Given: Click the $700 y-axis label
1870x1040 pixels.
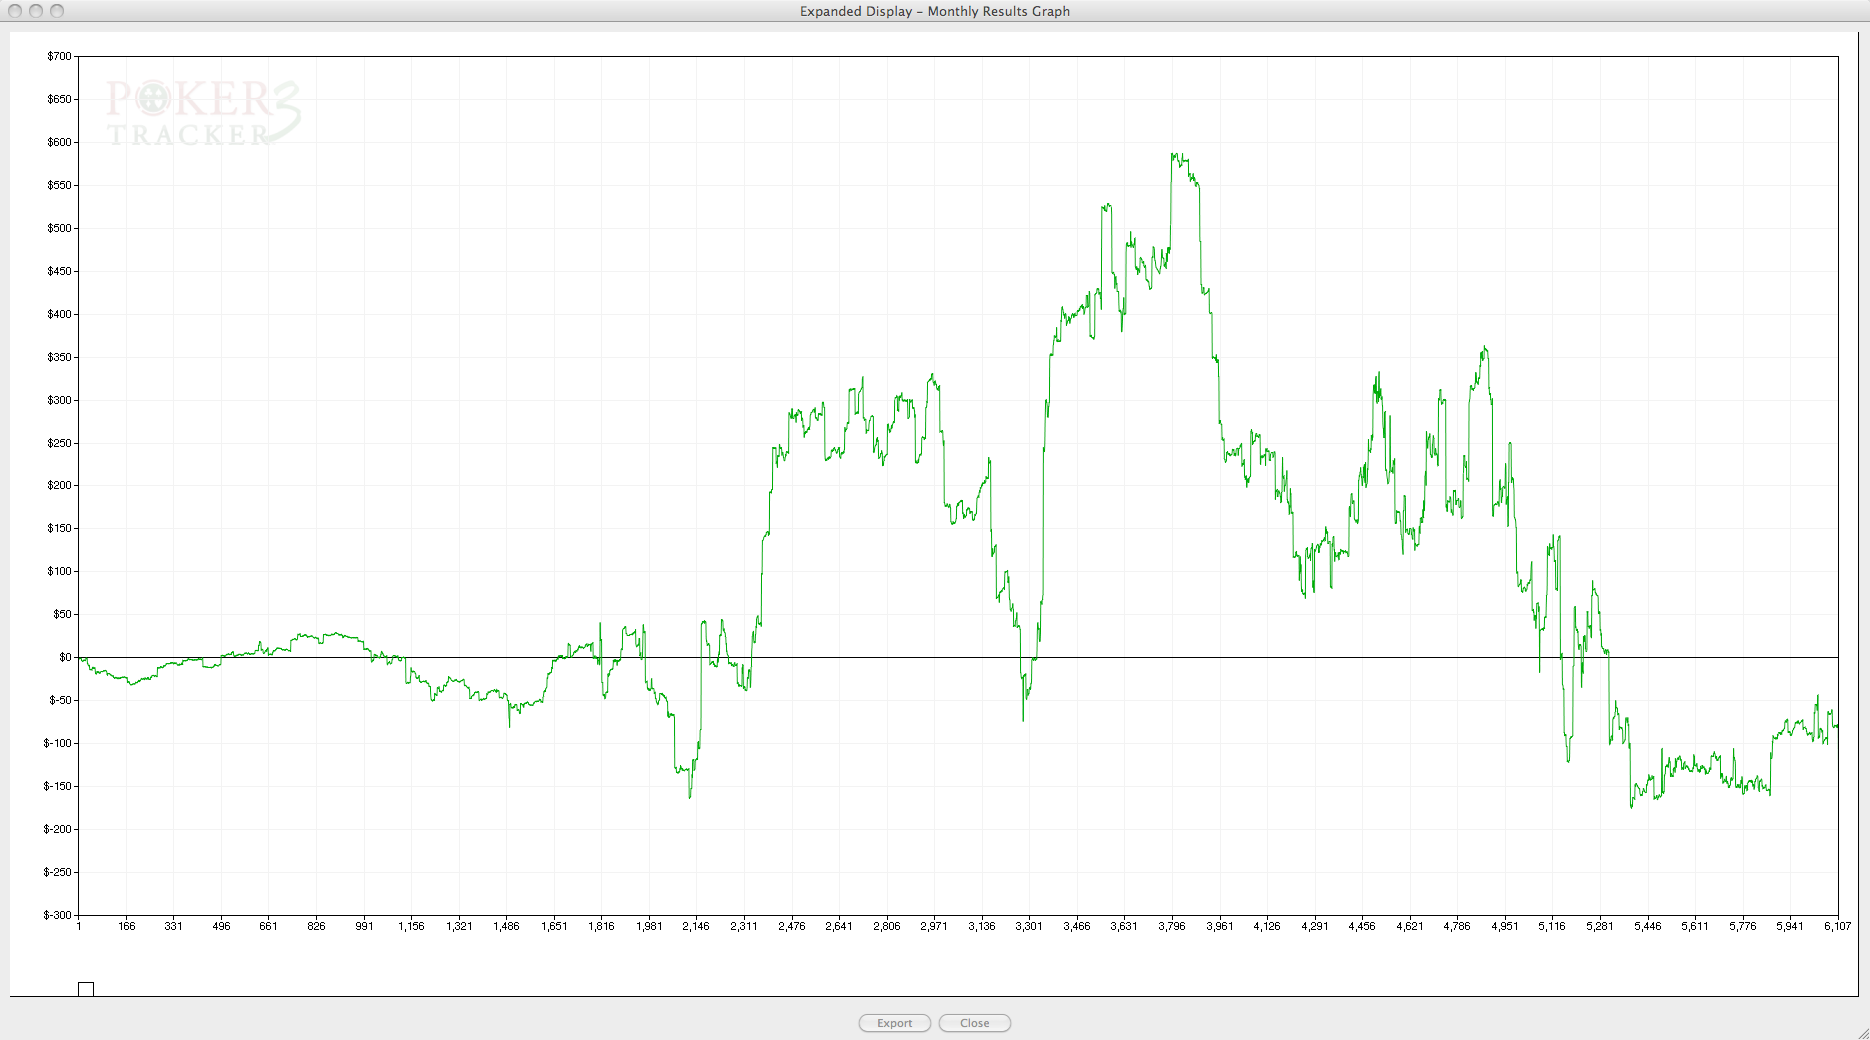Looking at the screenshot, I should coord(59,56).
